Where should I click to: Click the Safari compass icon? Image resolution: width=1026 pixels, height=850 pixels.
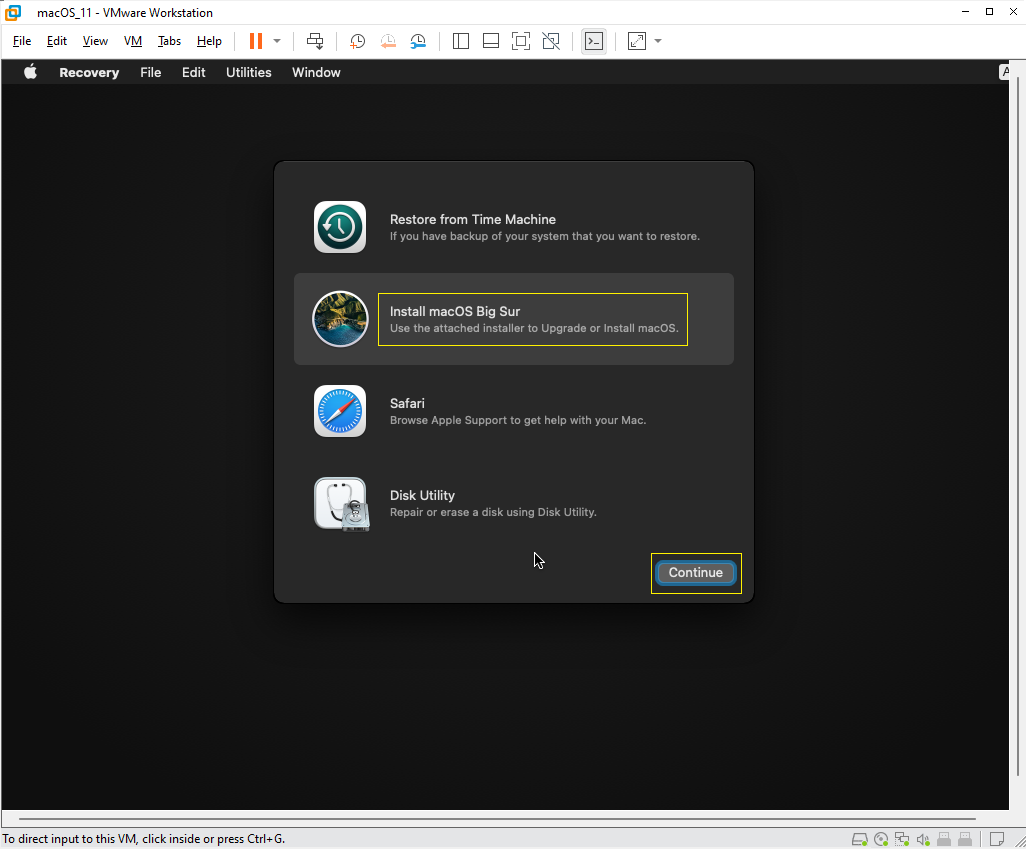coord(340,411)
